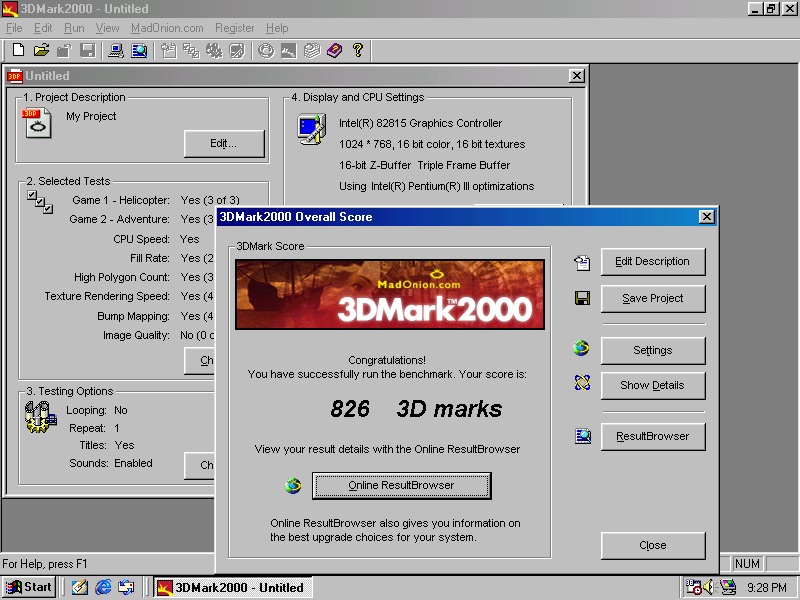Click the Start button
This screenshot has height=600, width=800.
point(29,587)
